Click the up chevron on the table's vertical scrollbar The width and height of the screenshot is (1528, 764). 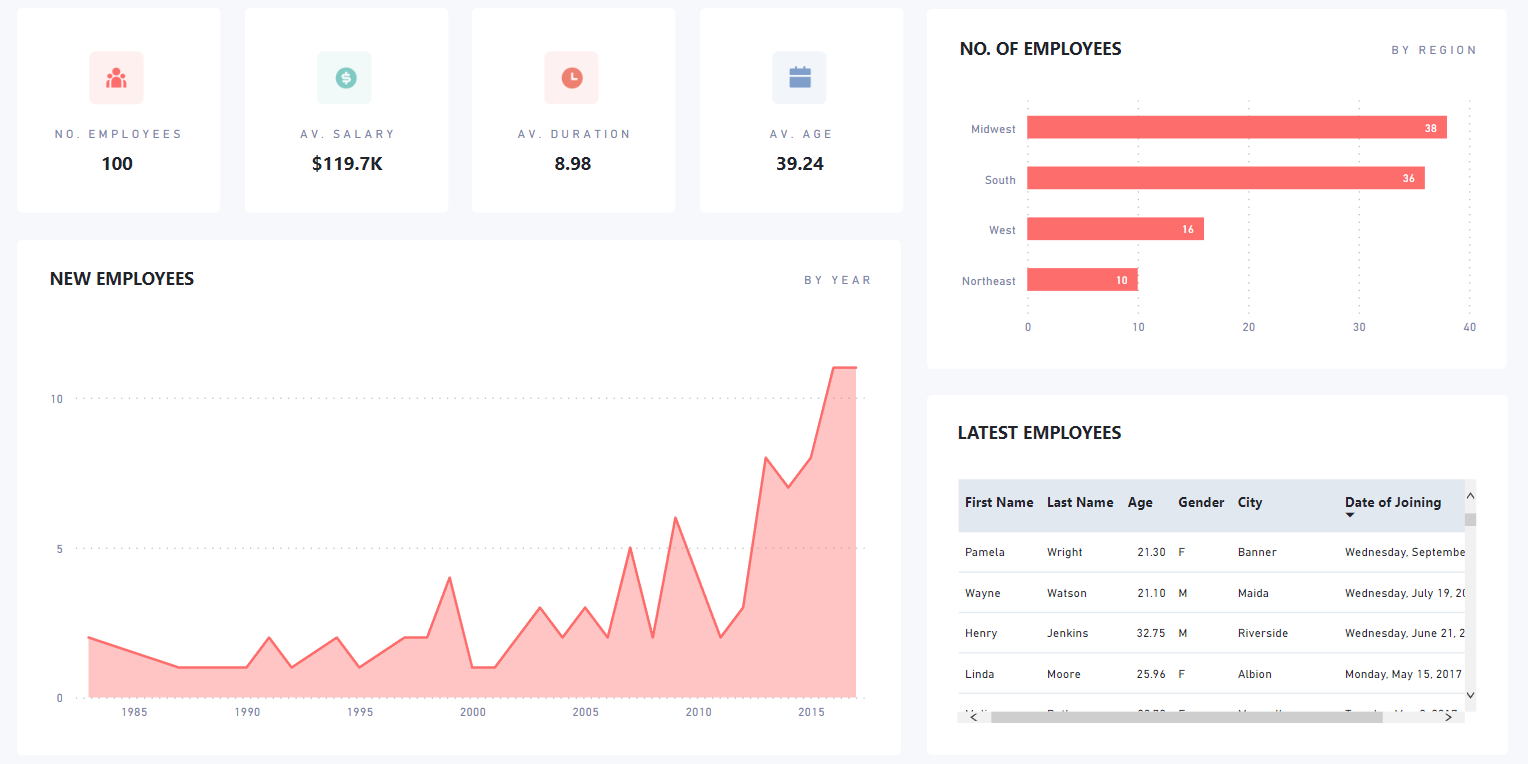coord(1470,495)
